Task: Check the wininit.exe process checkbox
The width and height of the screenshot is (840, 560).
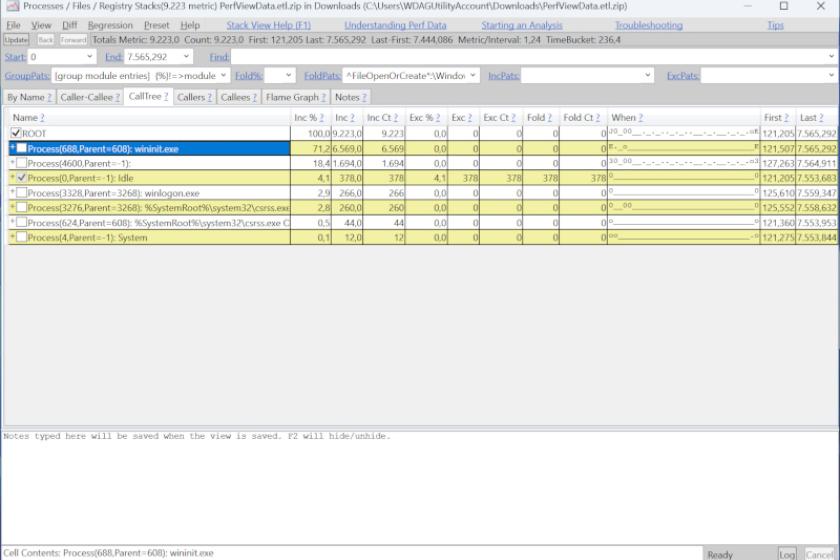Action: pyautogui.click(x=21, y=148)
